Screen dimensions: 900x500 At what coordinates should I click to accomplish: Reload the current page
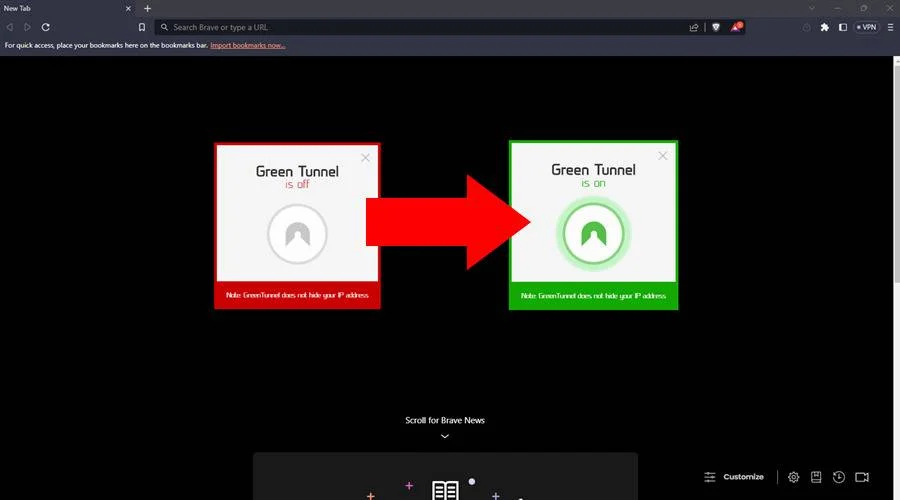coord(45,27)
